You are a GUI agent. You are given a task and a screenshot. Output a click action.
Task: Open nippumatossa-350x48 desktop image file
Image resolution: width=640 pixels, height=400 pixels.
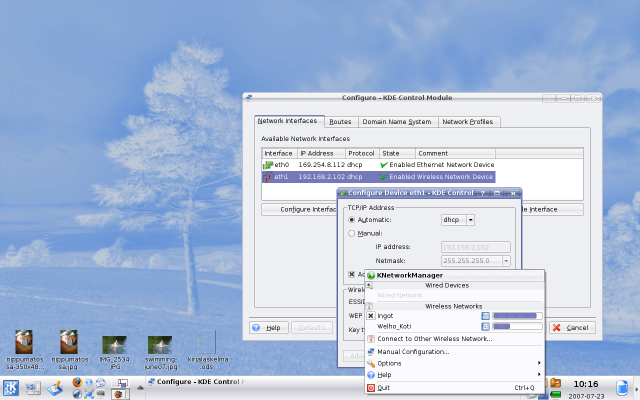tap(24, 349)
